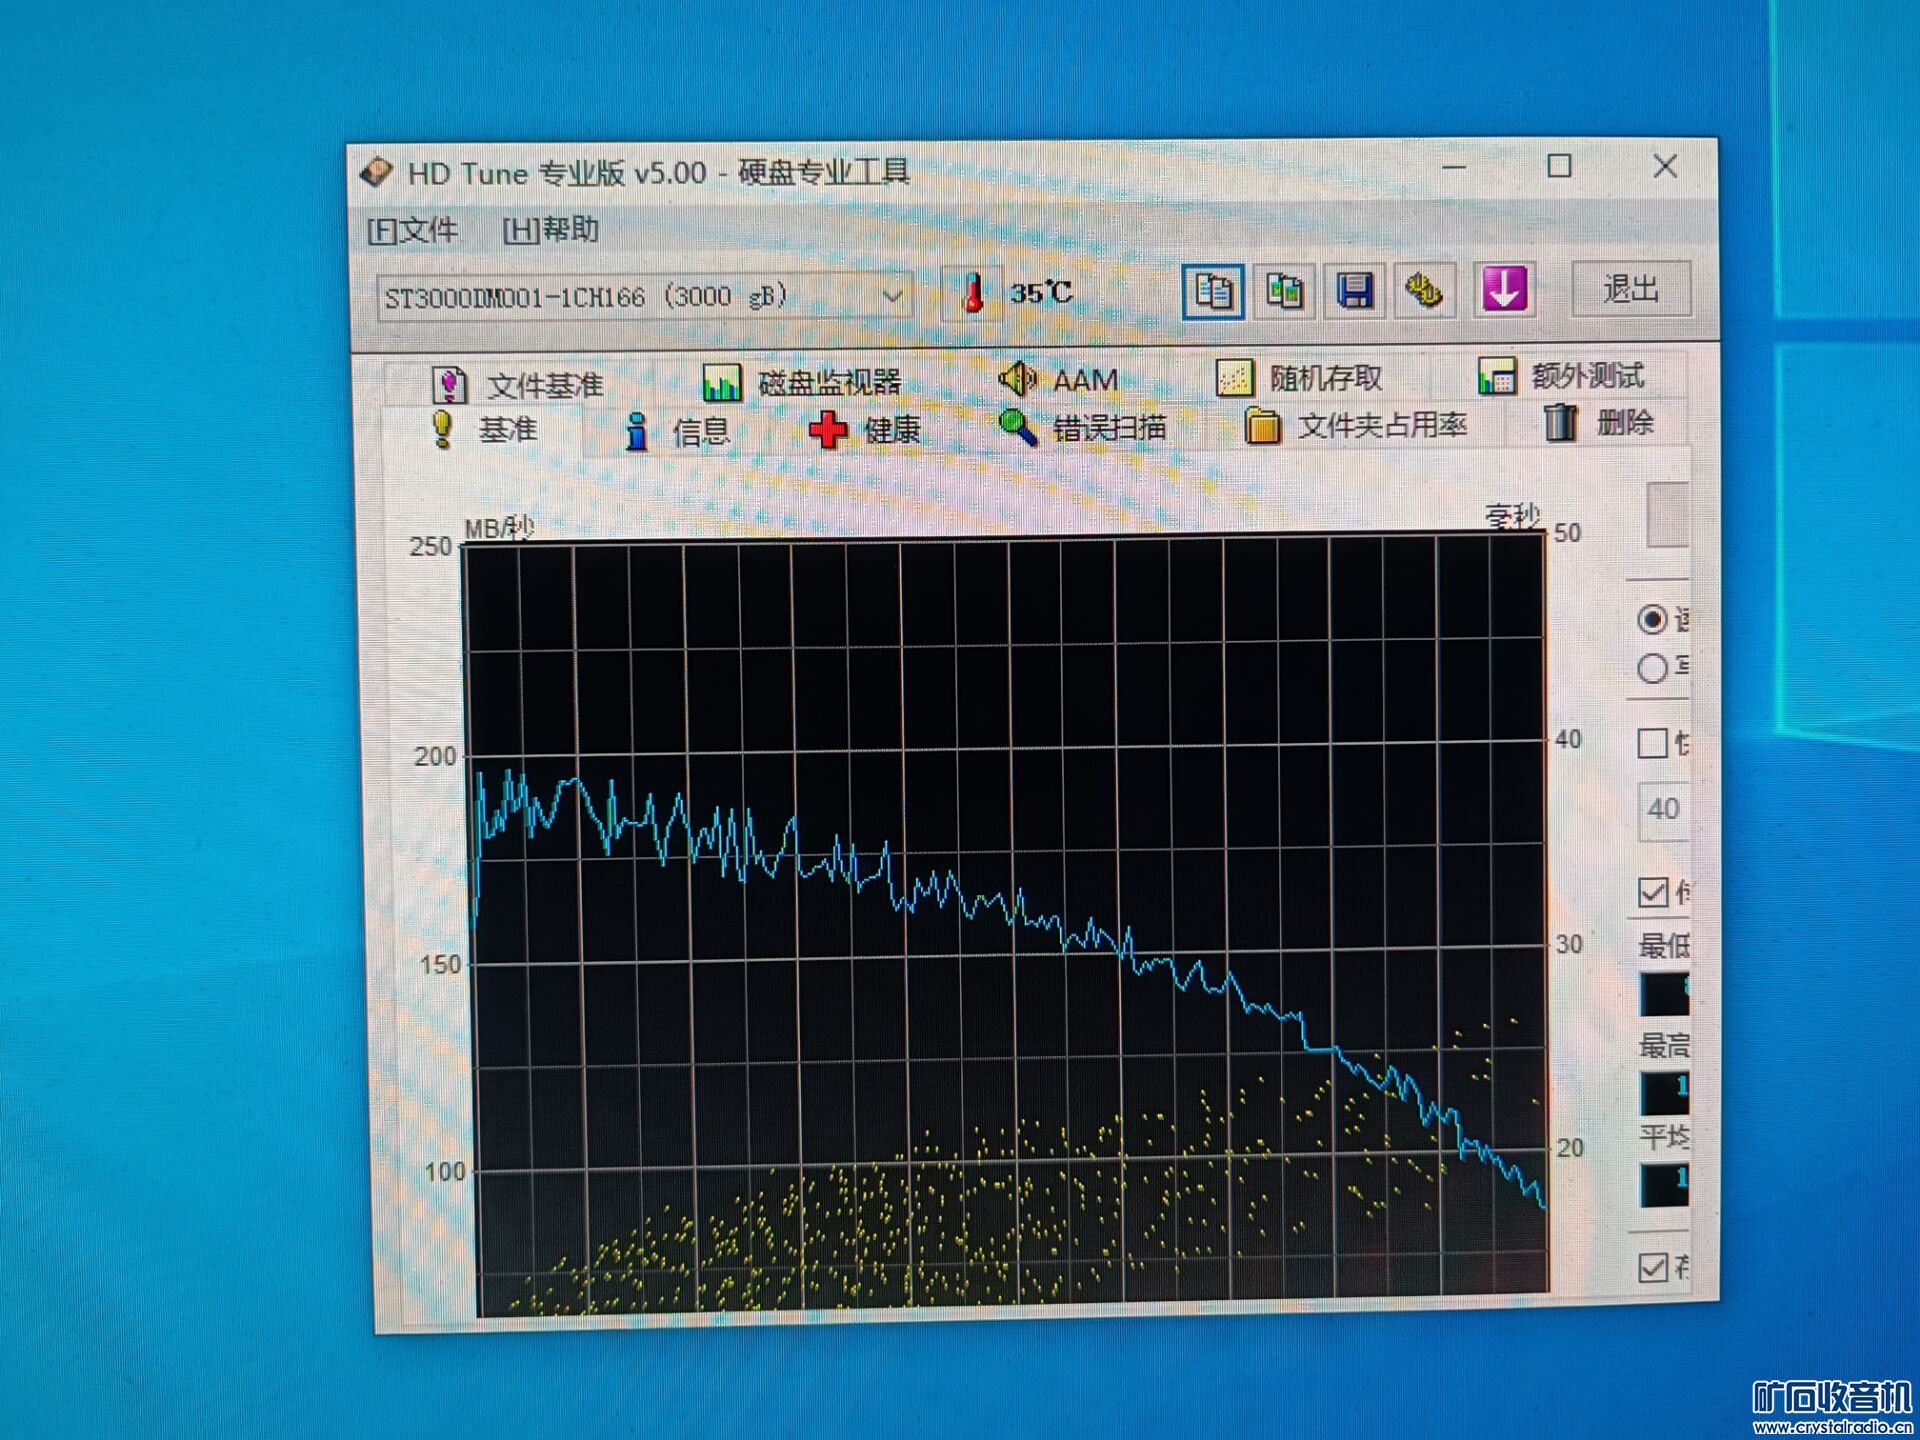1920x1440 pixels.
Task: Click the 35℃ temperature reading
Action: pos(1042,293)
